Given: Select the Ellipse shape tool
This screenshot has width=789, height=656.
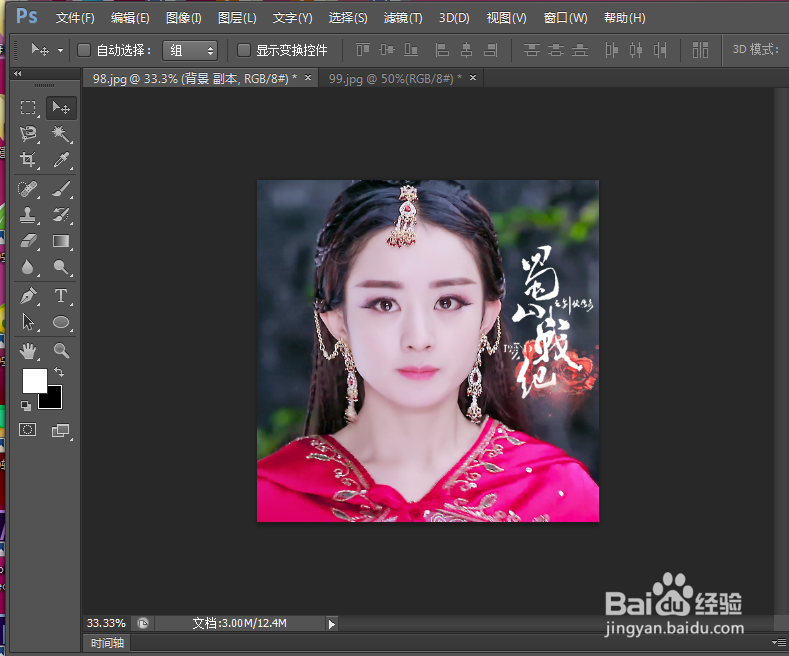Looking at the screenshot, I should [61, 322].
